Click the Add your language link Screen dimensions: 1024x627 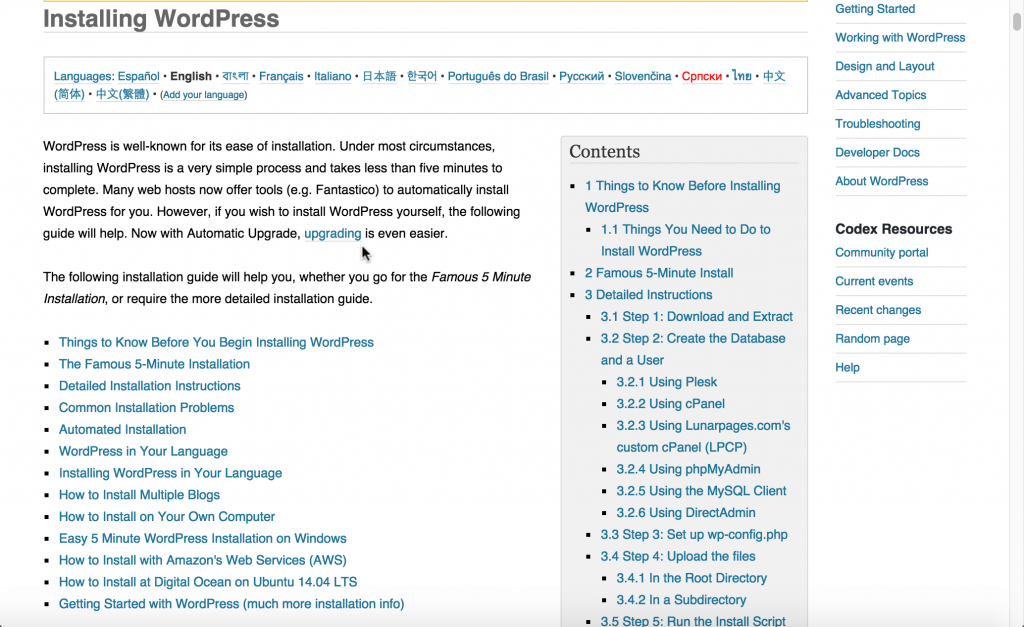coord(204,95)
